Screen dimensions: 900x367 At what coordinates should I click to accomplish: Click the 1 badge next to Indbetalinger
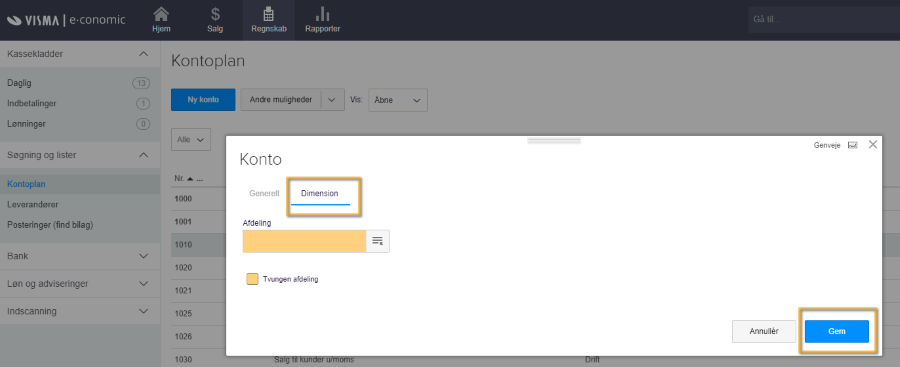pyautogui.click(x=143, y=104)
